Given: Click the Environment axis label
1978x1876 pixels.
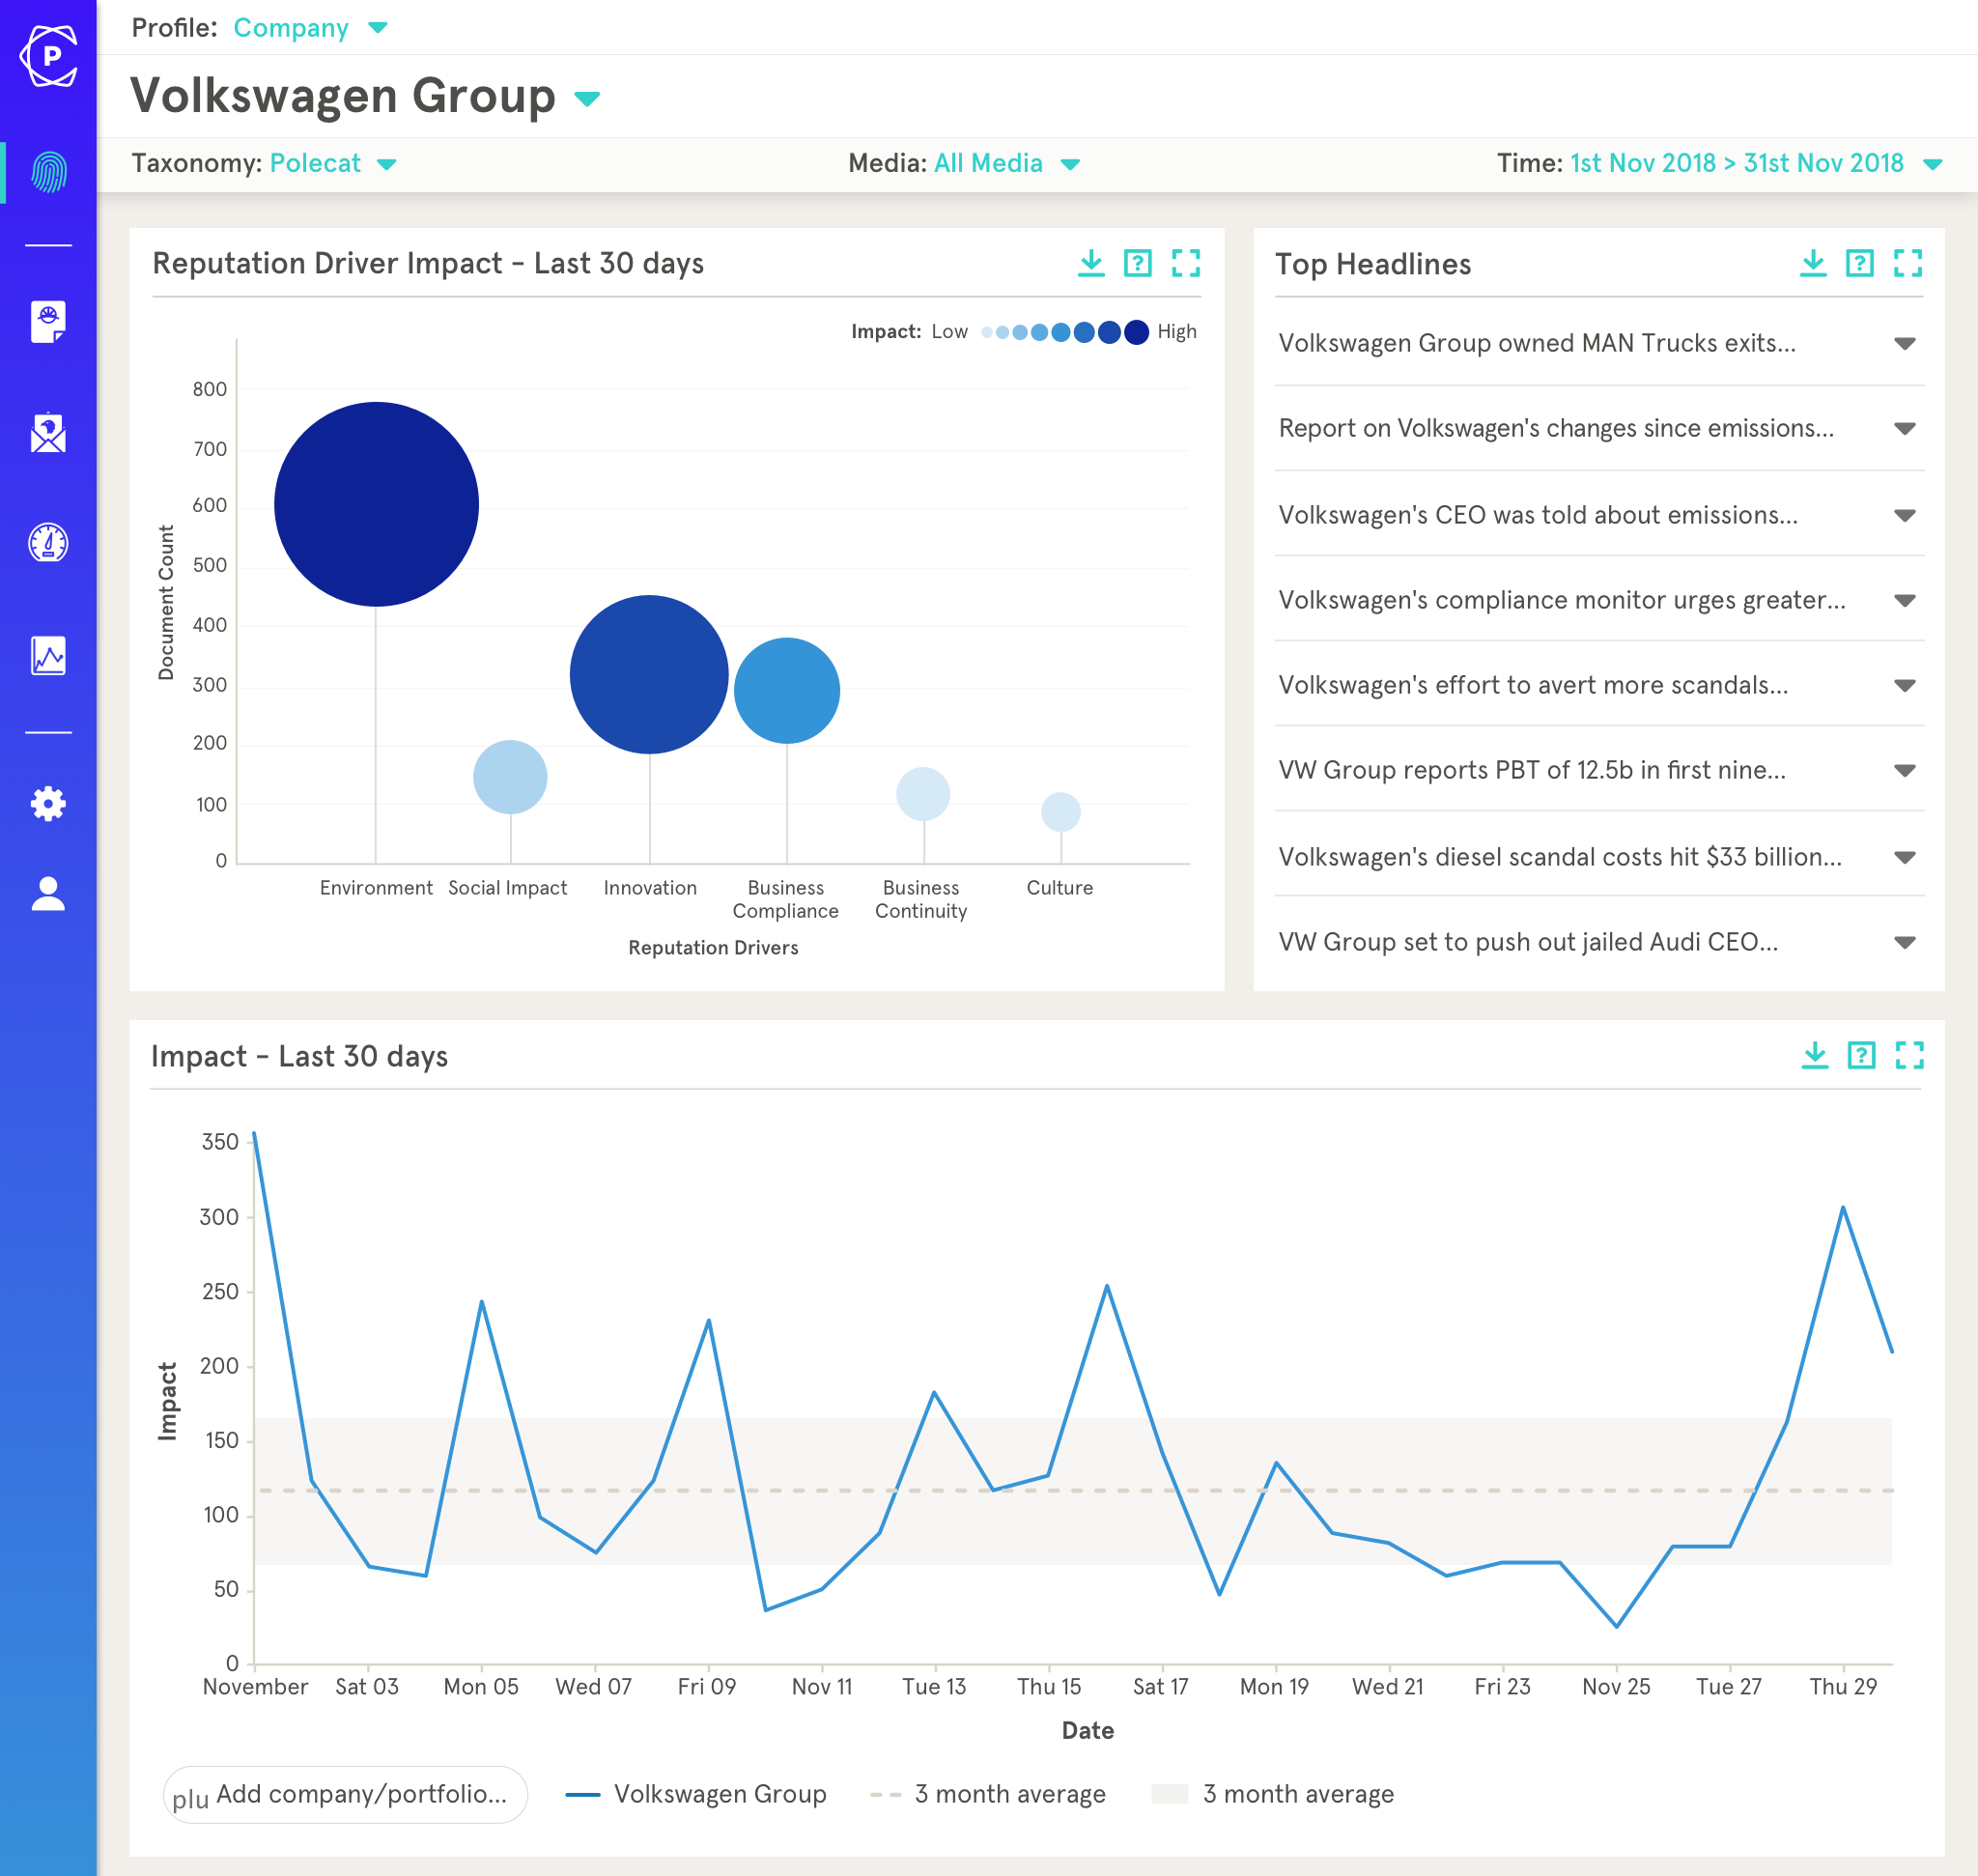Looking at the screenshot, I should click(376, 888).
